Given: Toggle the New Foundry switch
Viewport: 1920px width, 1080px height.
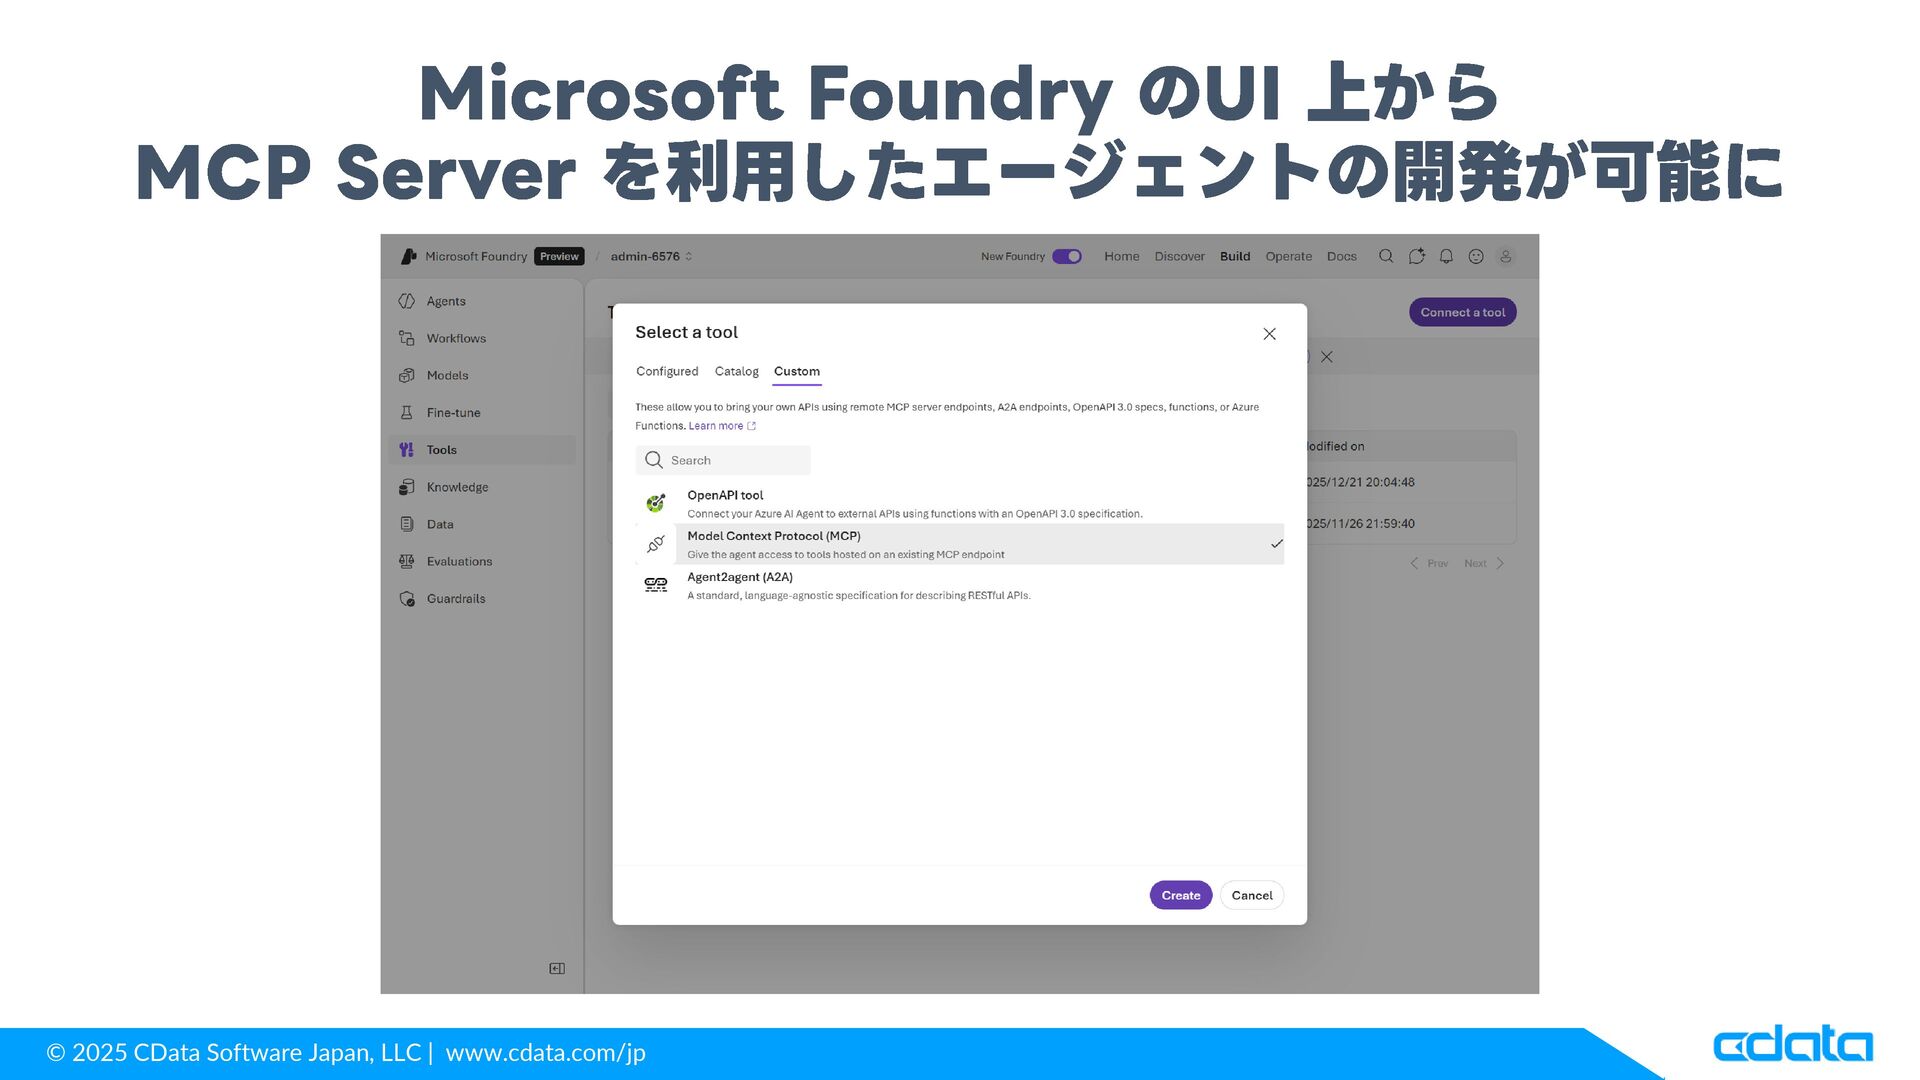Looking at the screenshot, I should pyautogui.click(x=1067, y=256).
